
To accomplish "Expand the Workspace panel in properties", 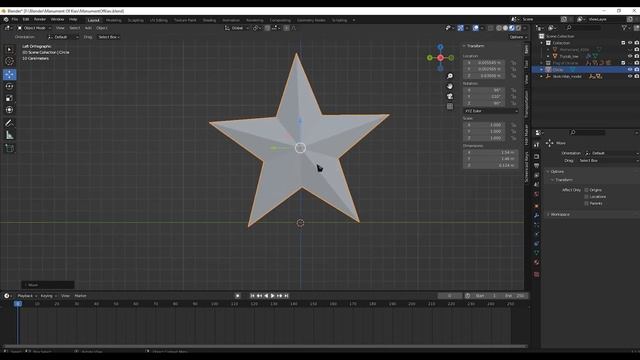I will (560, 214).
